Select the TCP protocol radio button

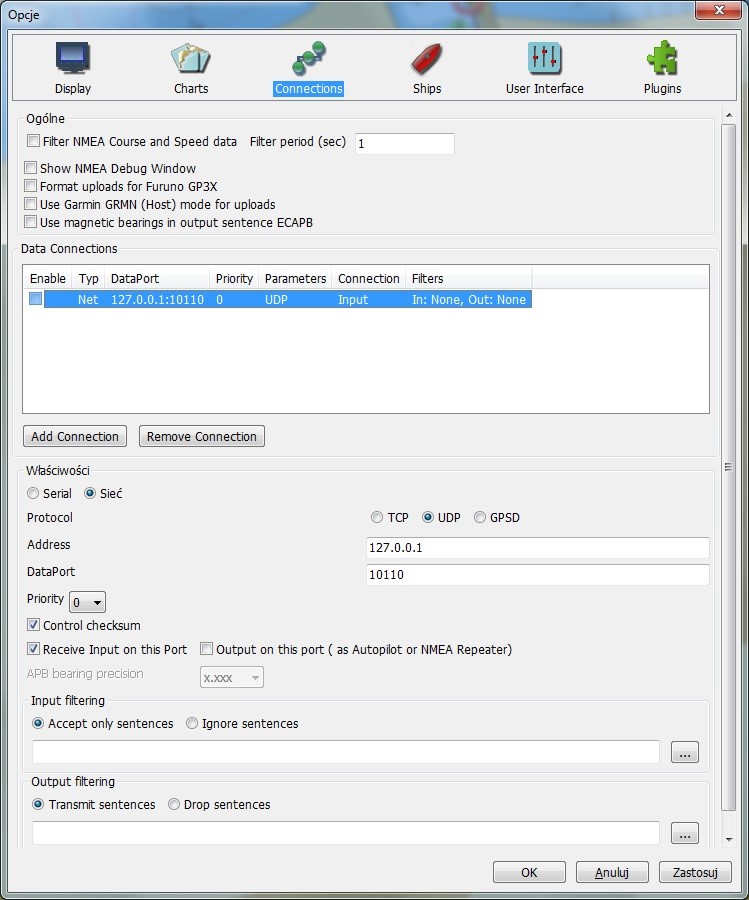tap(377, 518)
